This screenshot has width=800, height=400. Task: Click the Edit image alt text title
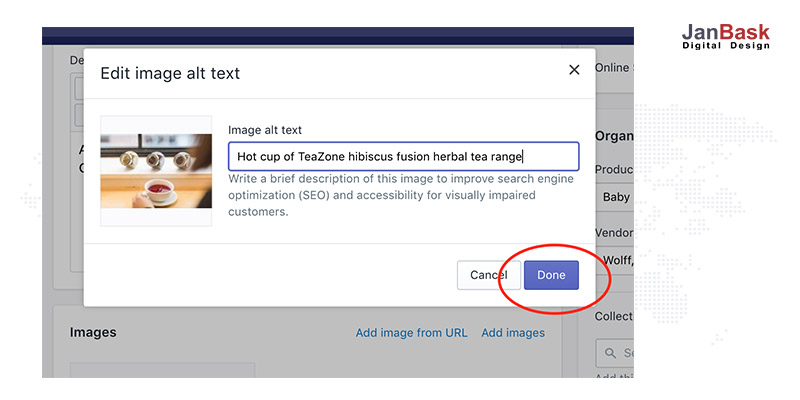tap(170, 73)
